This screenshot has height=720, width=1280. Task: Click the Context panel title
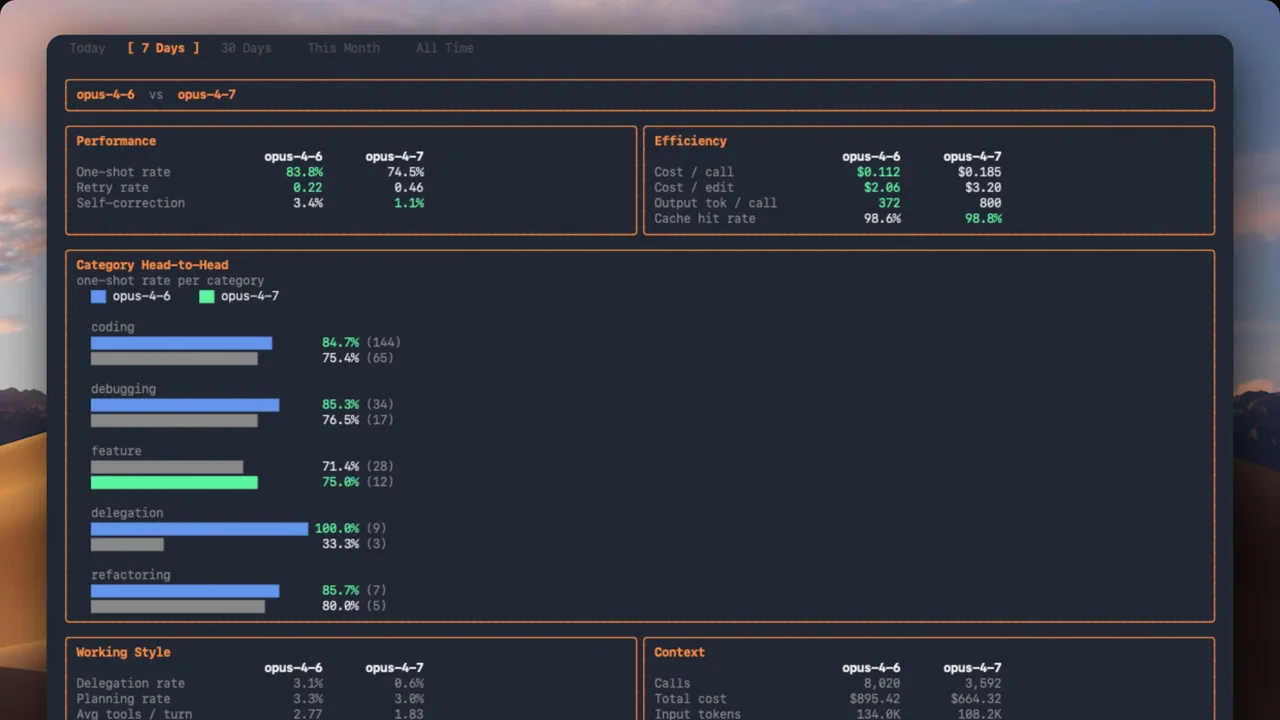pyautogui.click(x=679, y=652)
